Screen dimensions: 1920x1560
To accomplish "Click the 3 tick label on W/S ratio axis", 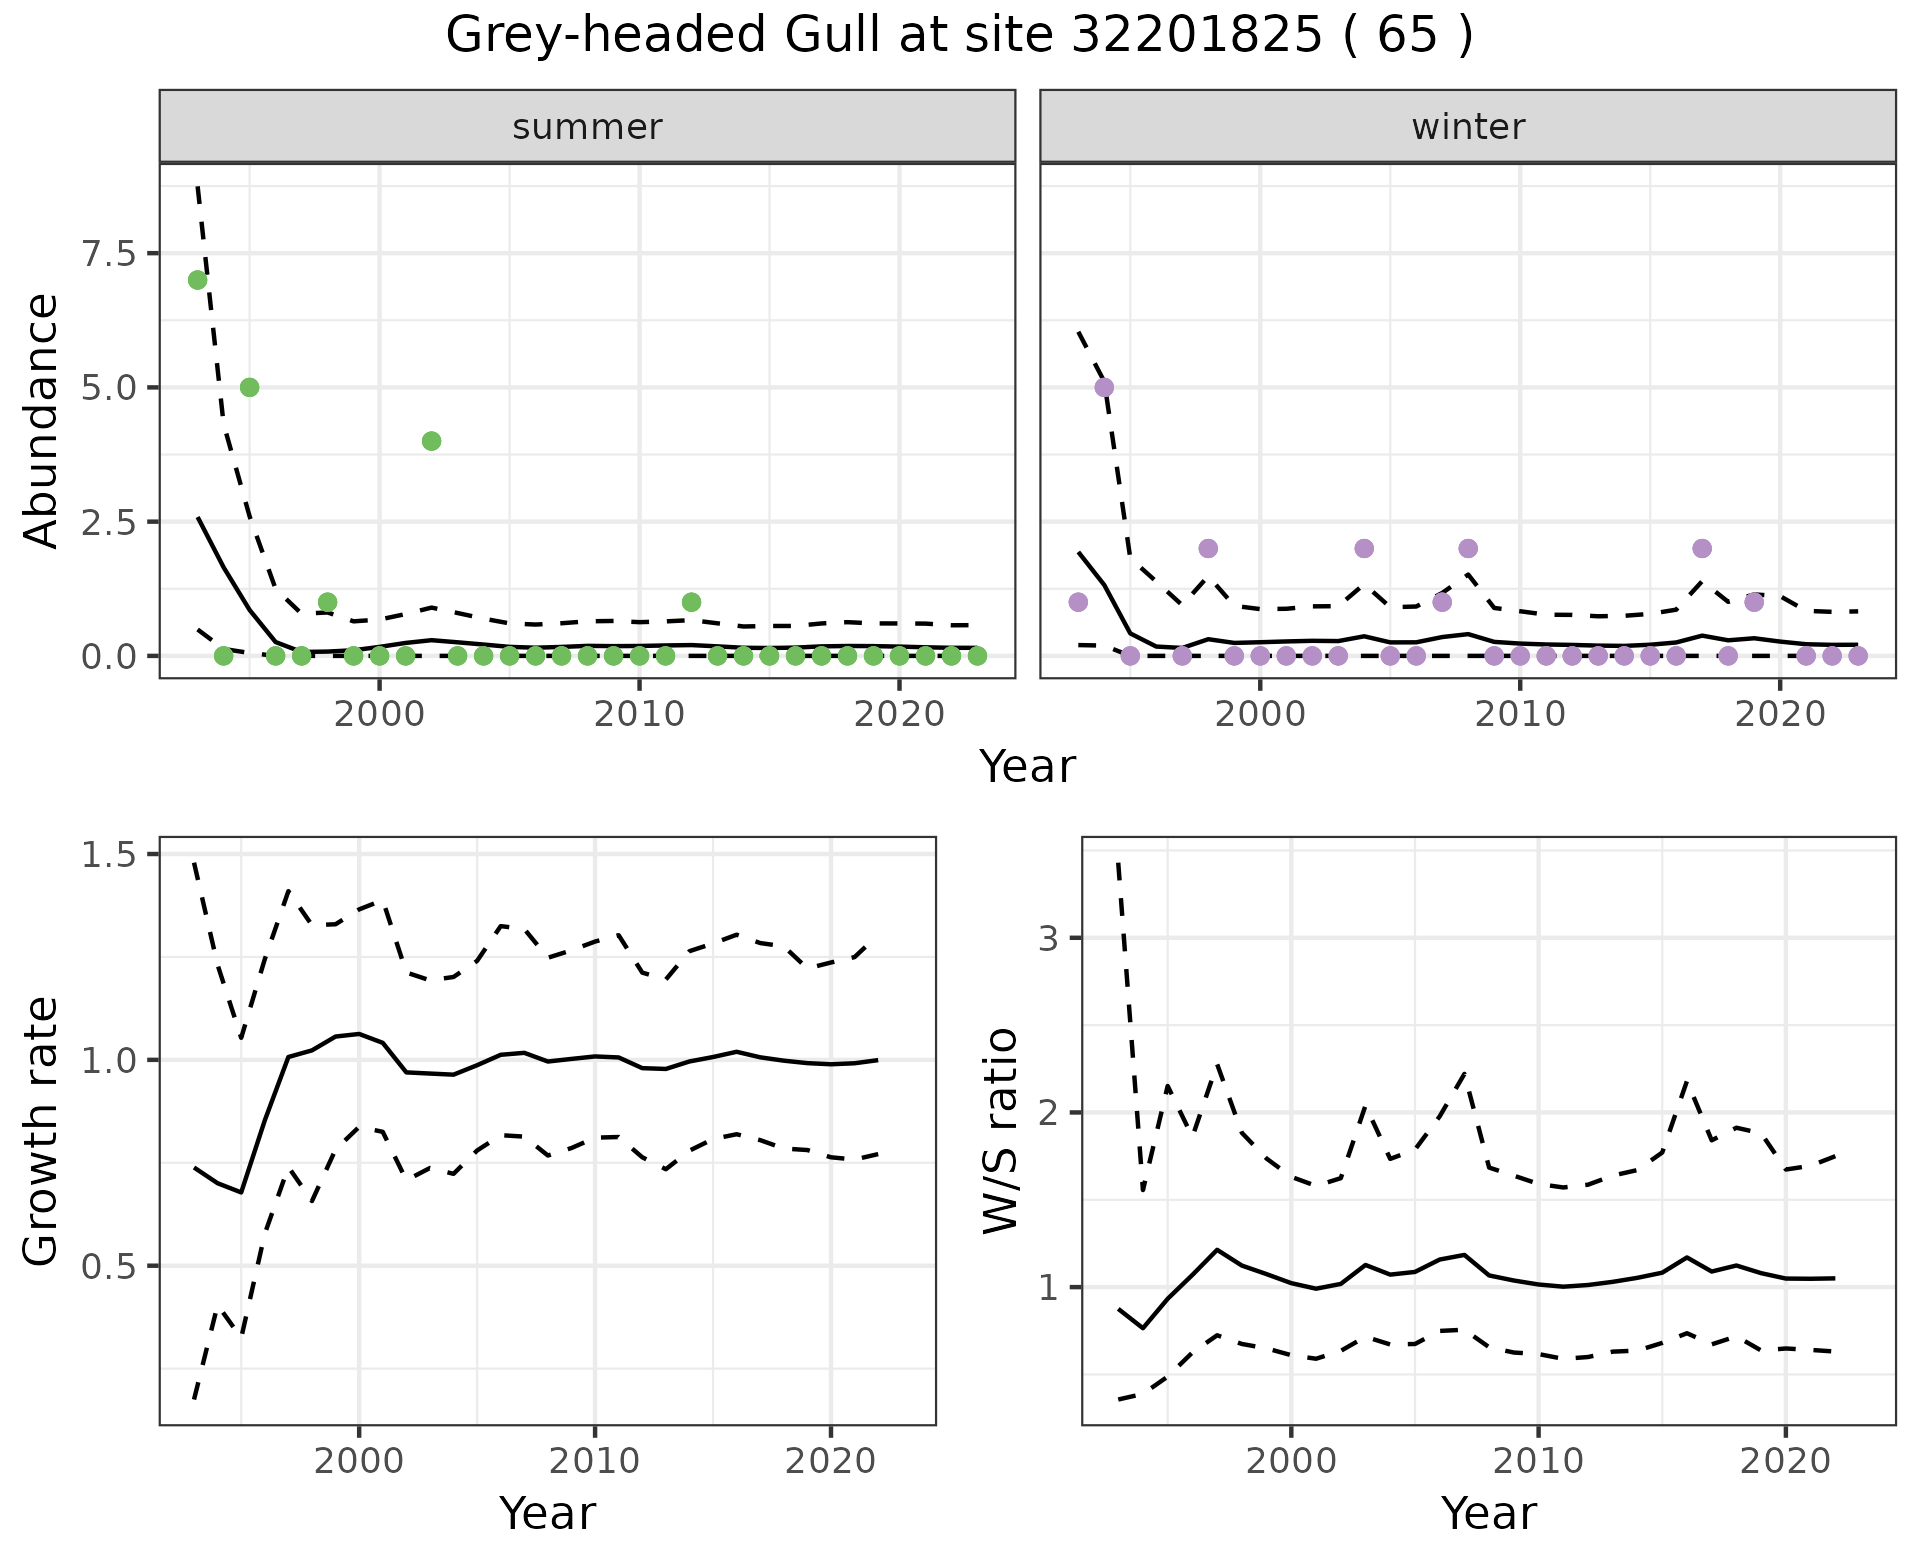I will [x=1047, y=939].
